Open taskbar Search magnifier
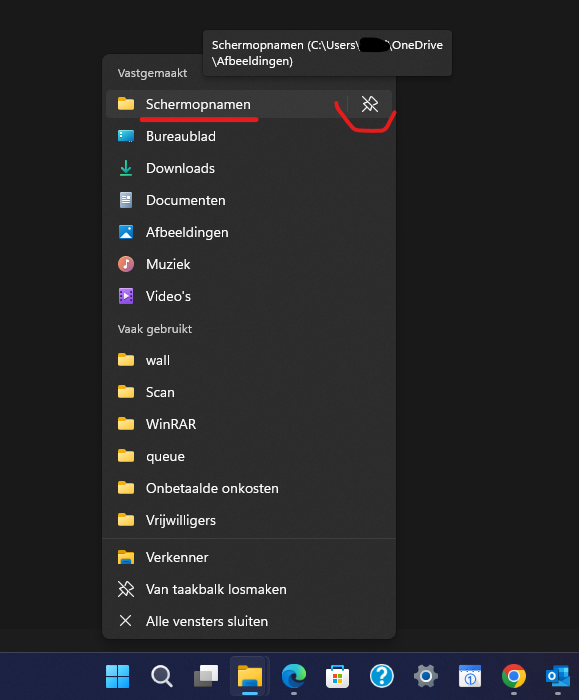 (x=162, y=676)
